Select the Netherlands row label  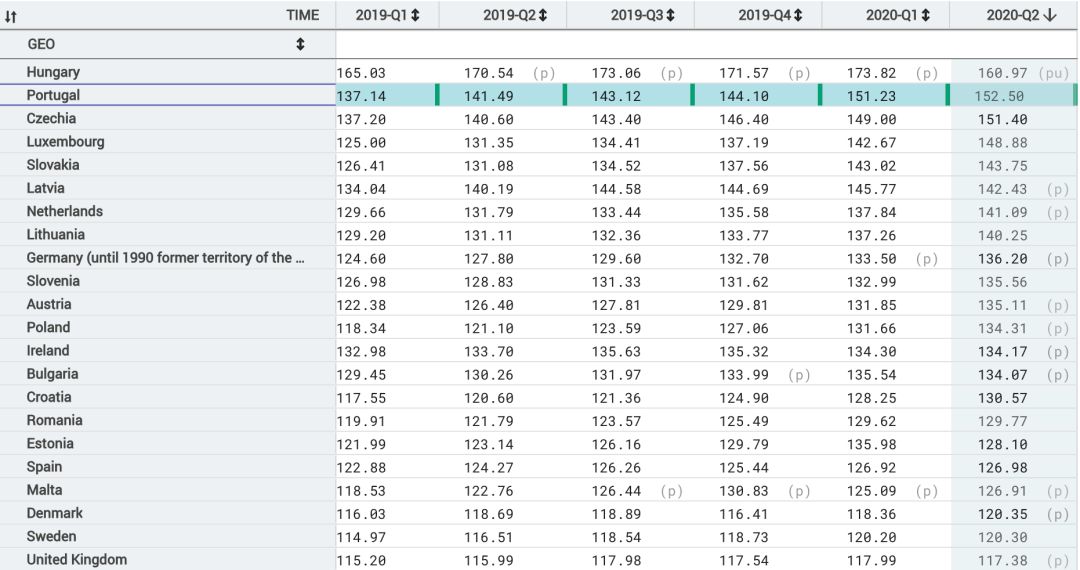click(65, 211)
